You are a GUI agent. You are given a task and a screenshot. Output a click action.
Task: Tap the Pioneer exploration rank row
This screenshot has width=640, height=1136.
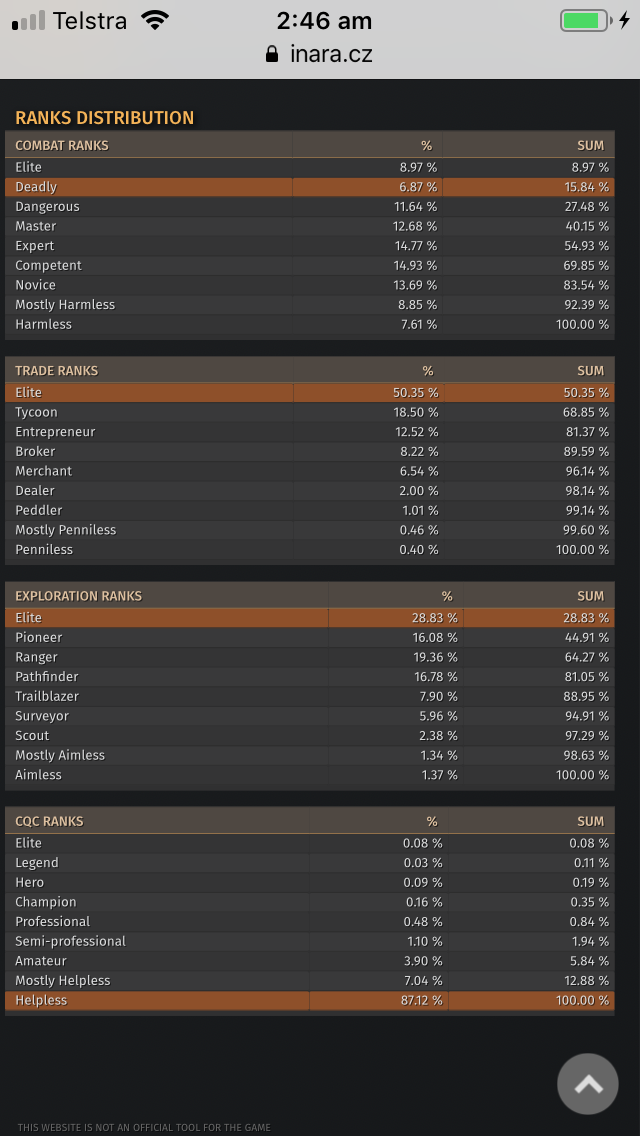(x=309, y=638)
